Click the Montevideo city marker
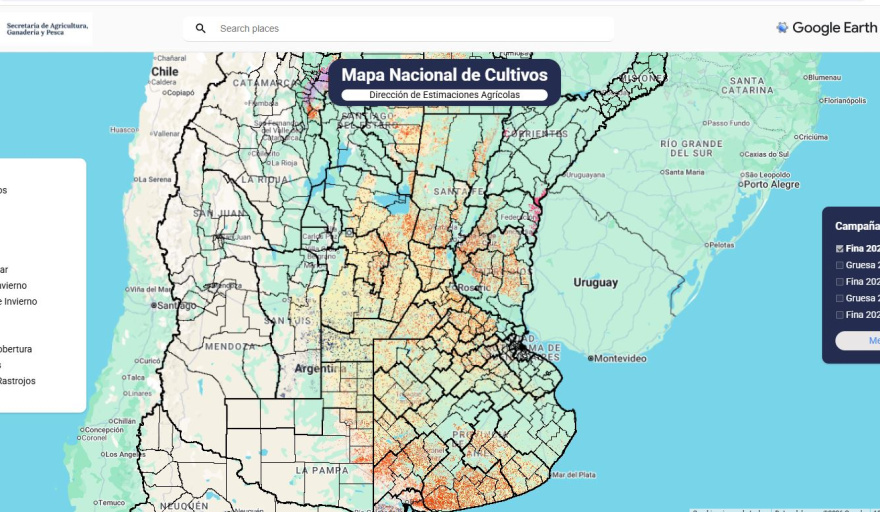Screen dimensions: 880x512 click(592, 358)
